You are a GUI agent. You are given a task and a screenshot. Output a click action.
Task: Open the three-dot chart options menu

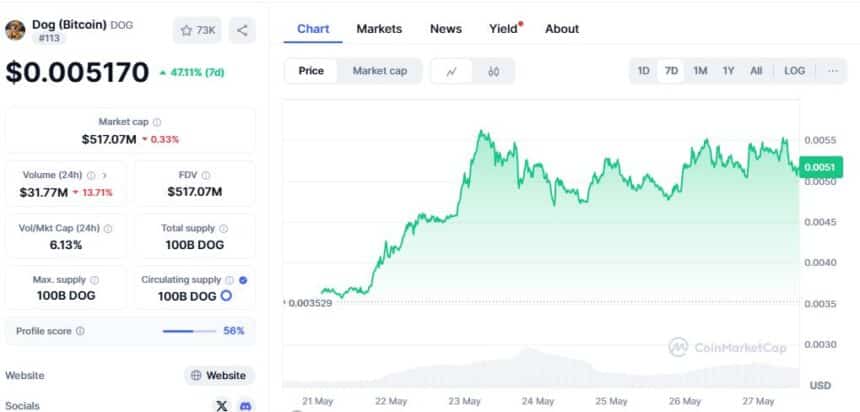pyautogui.click(x=833, y=71)
